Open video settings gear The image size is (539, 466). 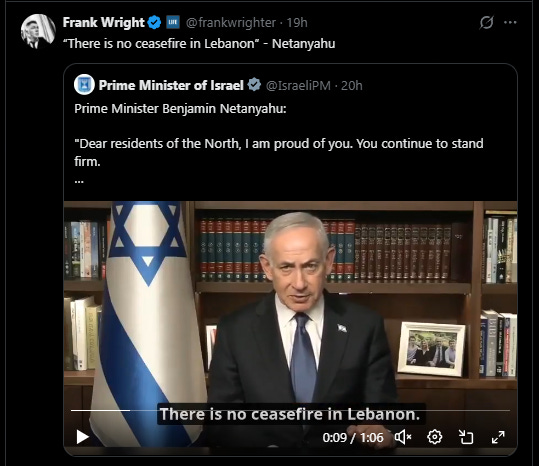tap(434, 437)
